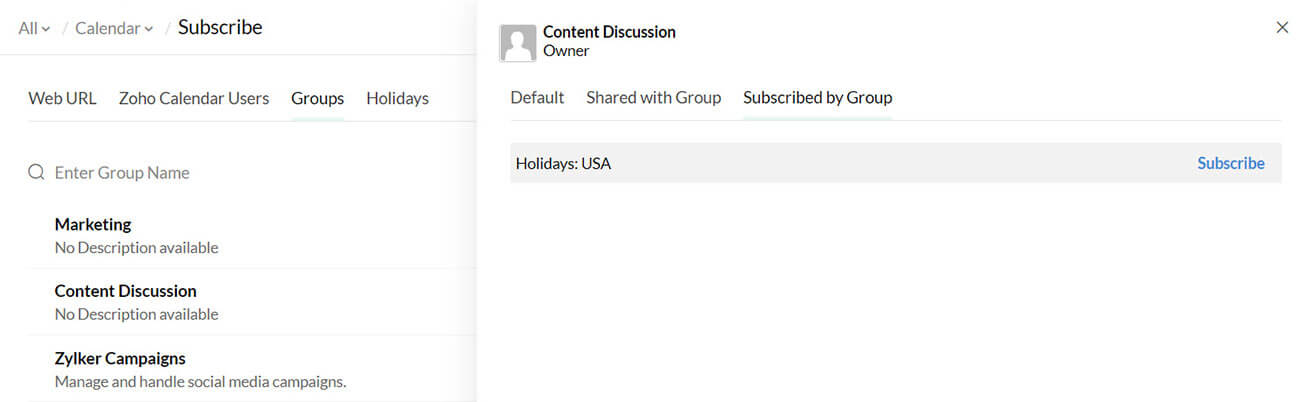Select the Groups tab
This screenshot has height=402, width=1300.
coord(317,98)
